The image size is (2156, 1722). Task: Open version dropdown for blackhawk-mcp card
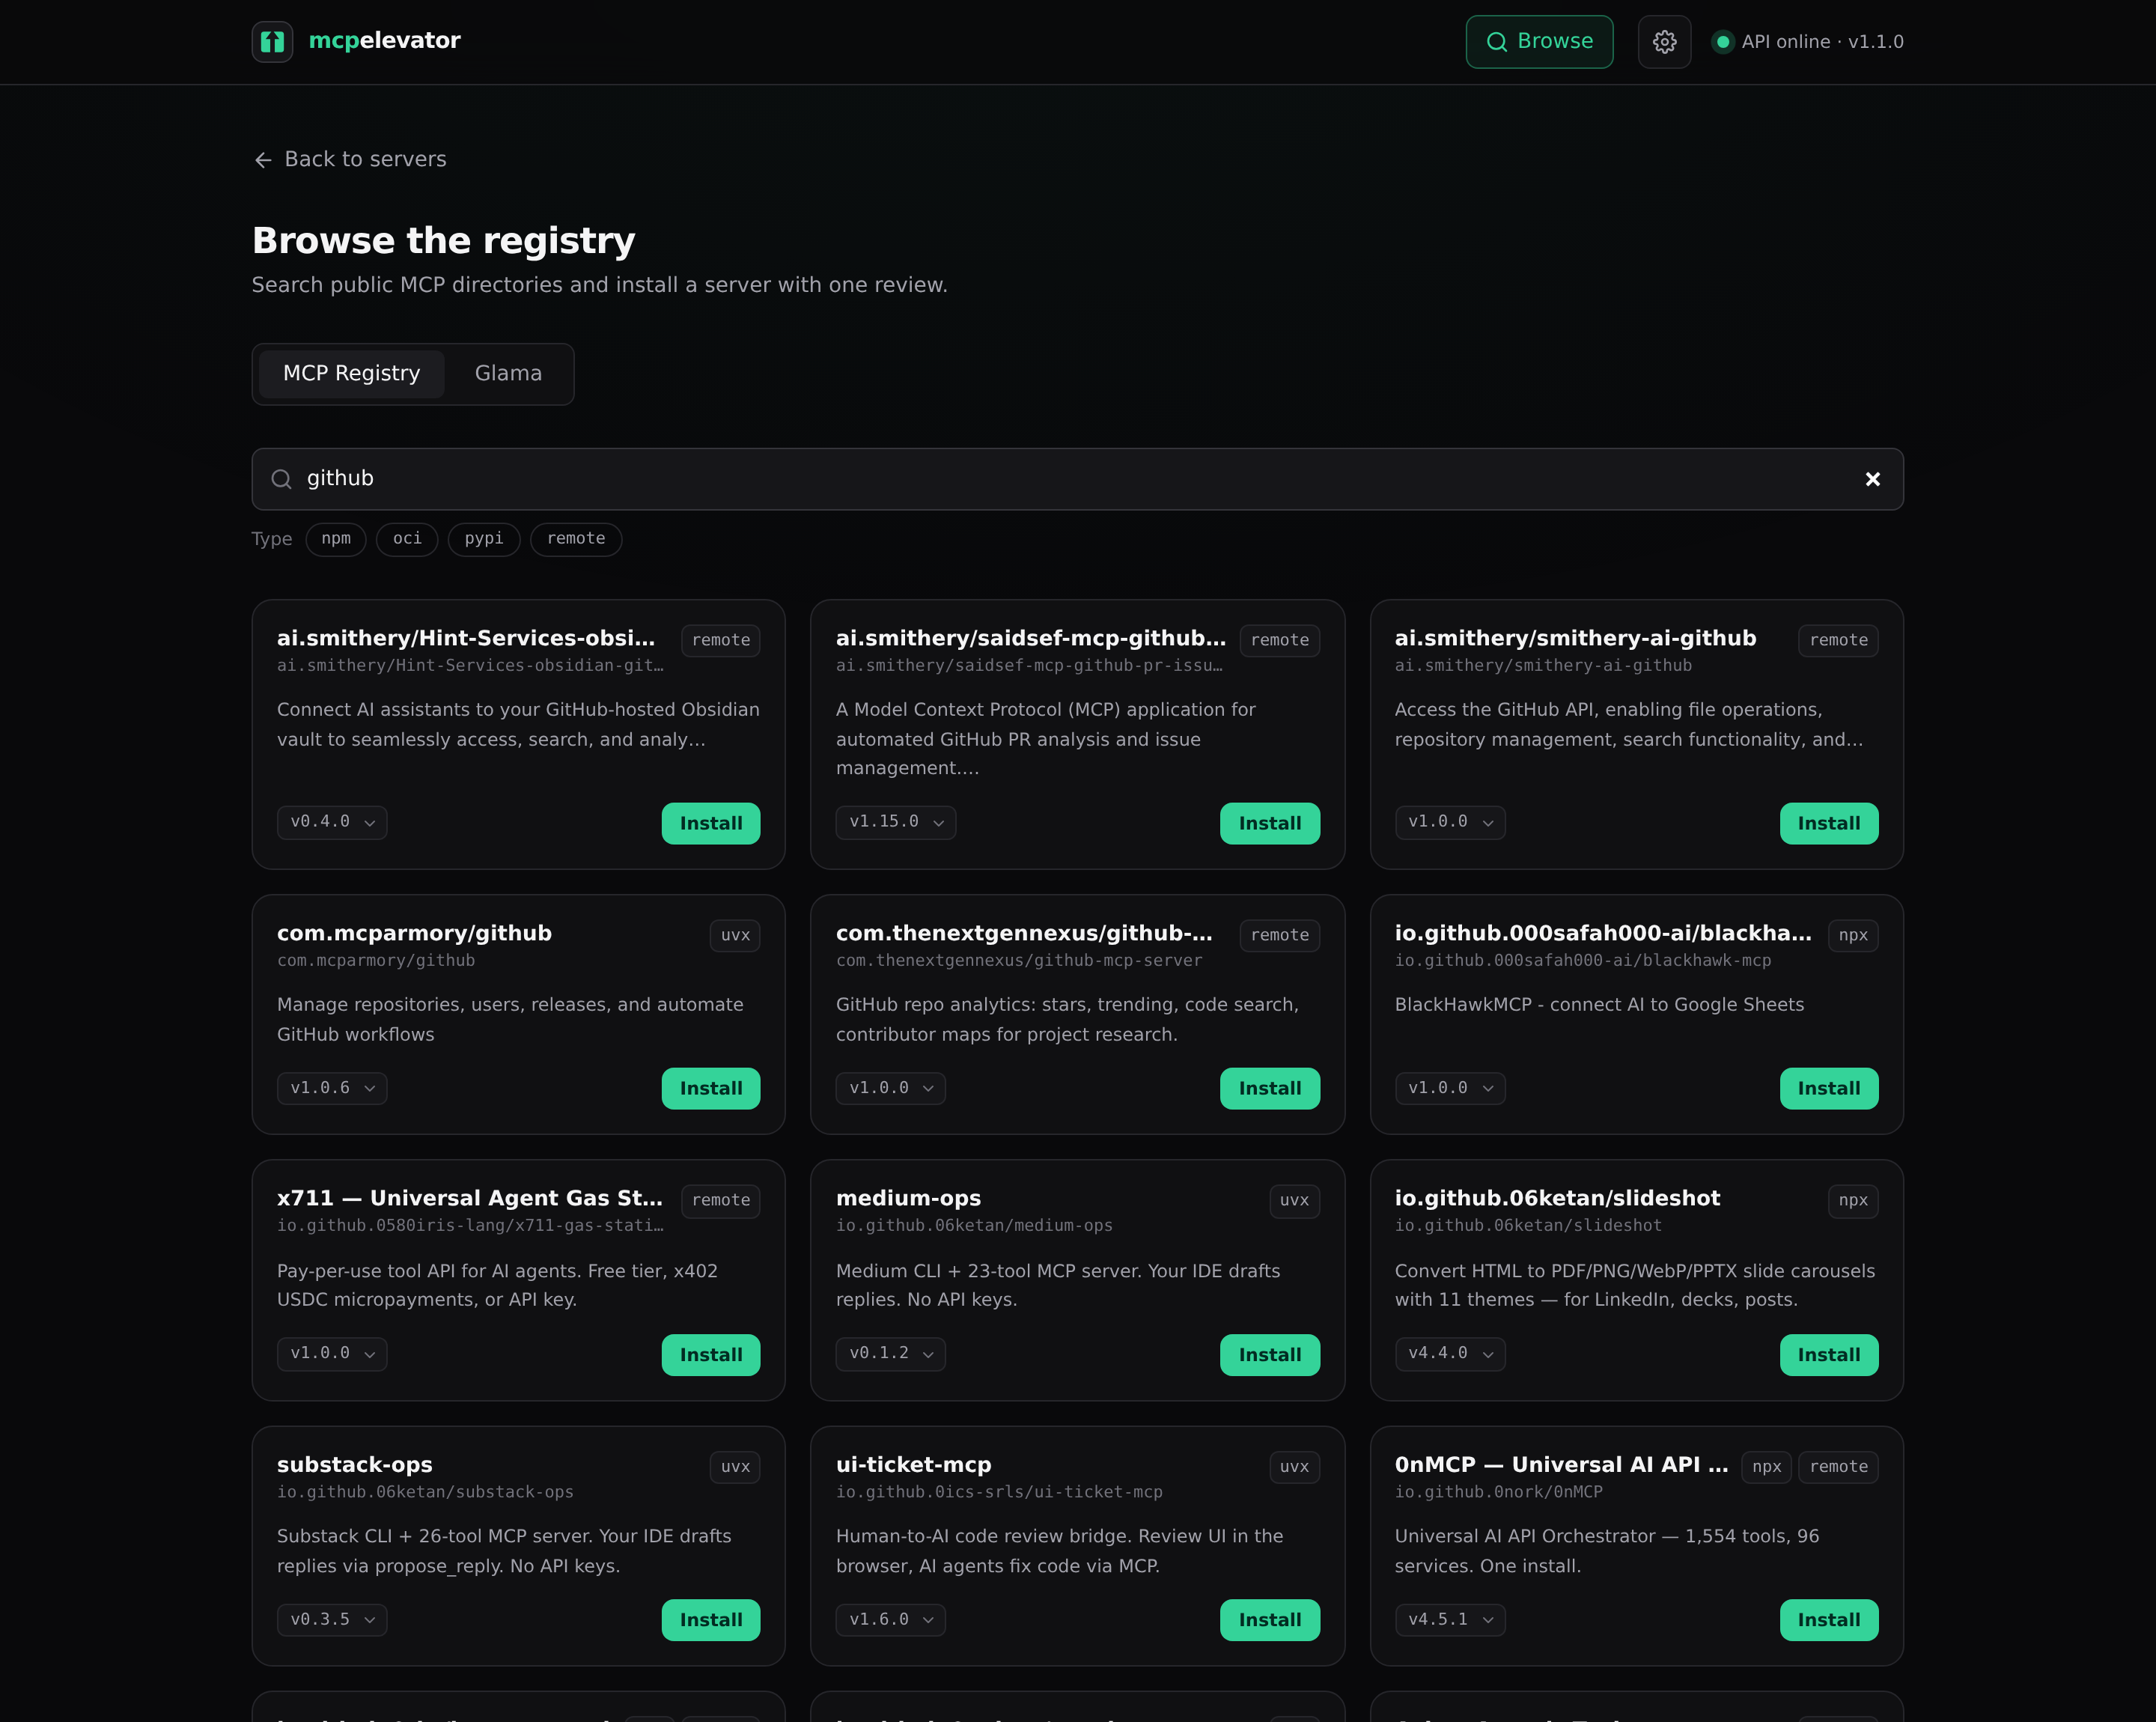(x=1450, y=1088)
